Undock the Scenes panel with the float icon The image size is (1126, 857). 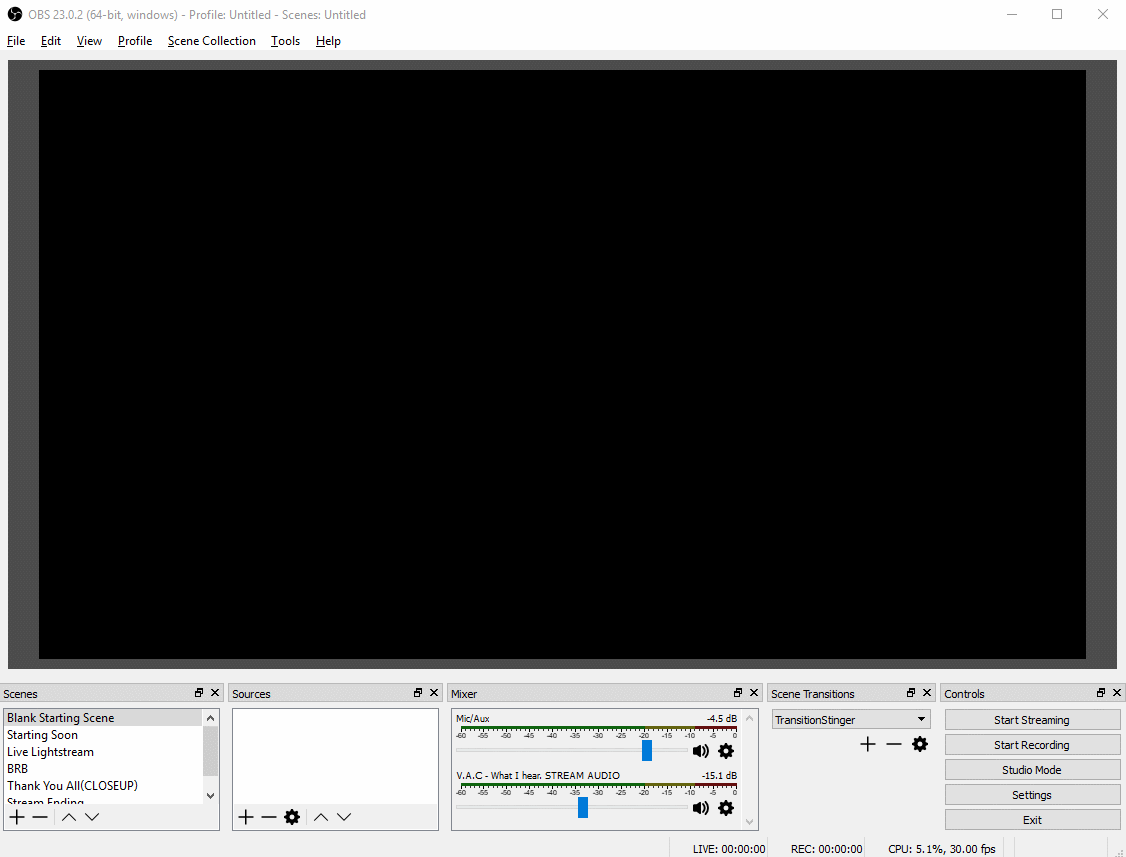(199, 692)
